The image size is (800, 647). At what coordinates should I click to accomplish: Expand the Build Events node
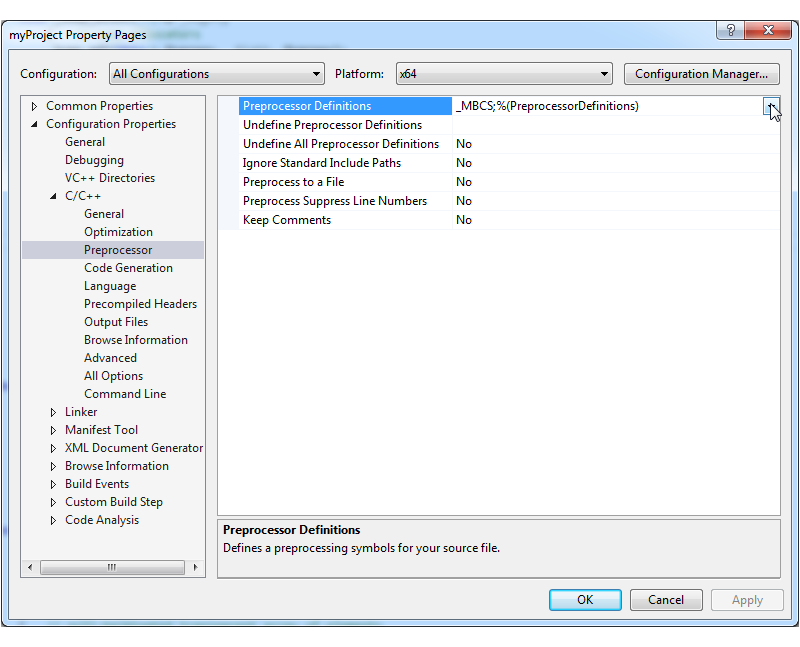coord(53,484)
